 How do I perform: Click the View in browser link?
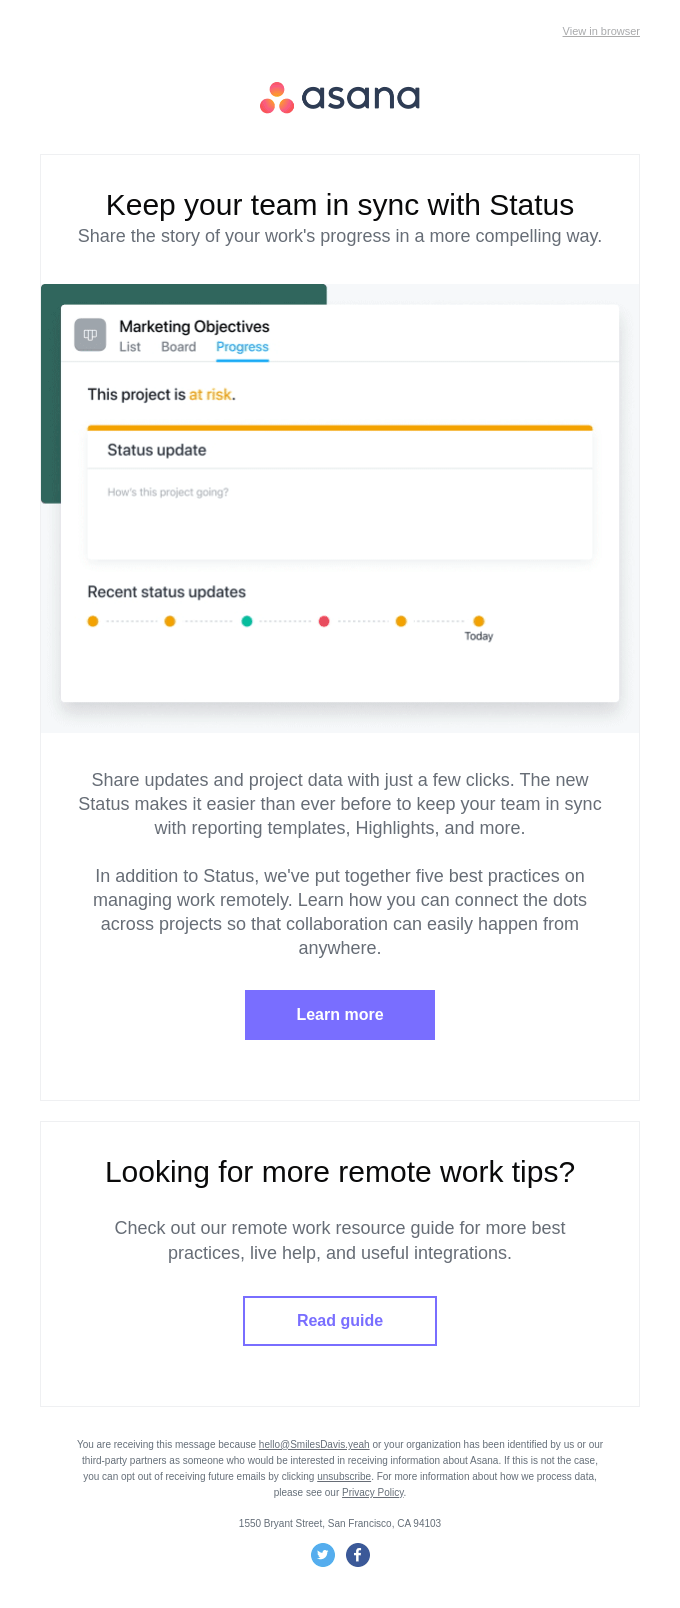coord(601,32)
